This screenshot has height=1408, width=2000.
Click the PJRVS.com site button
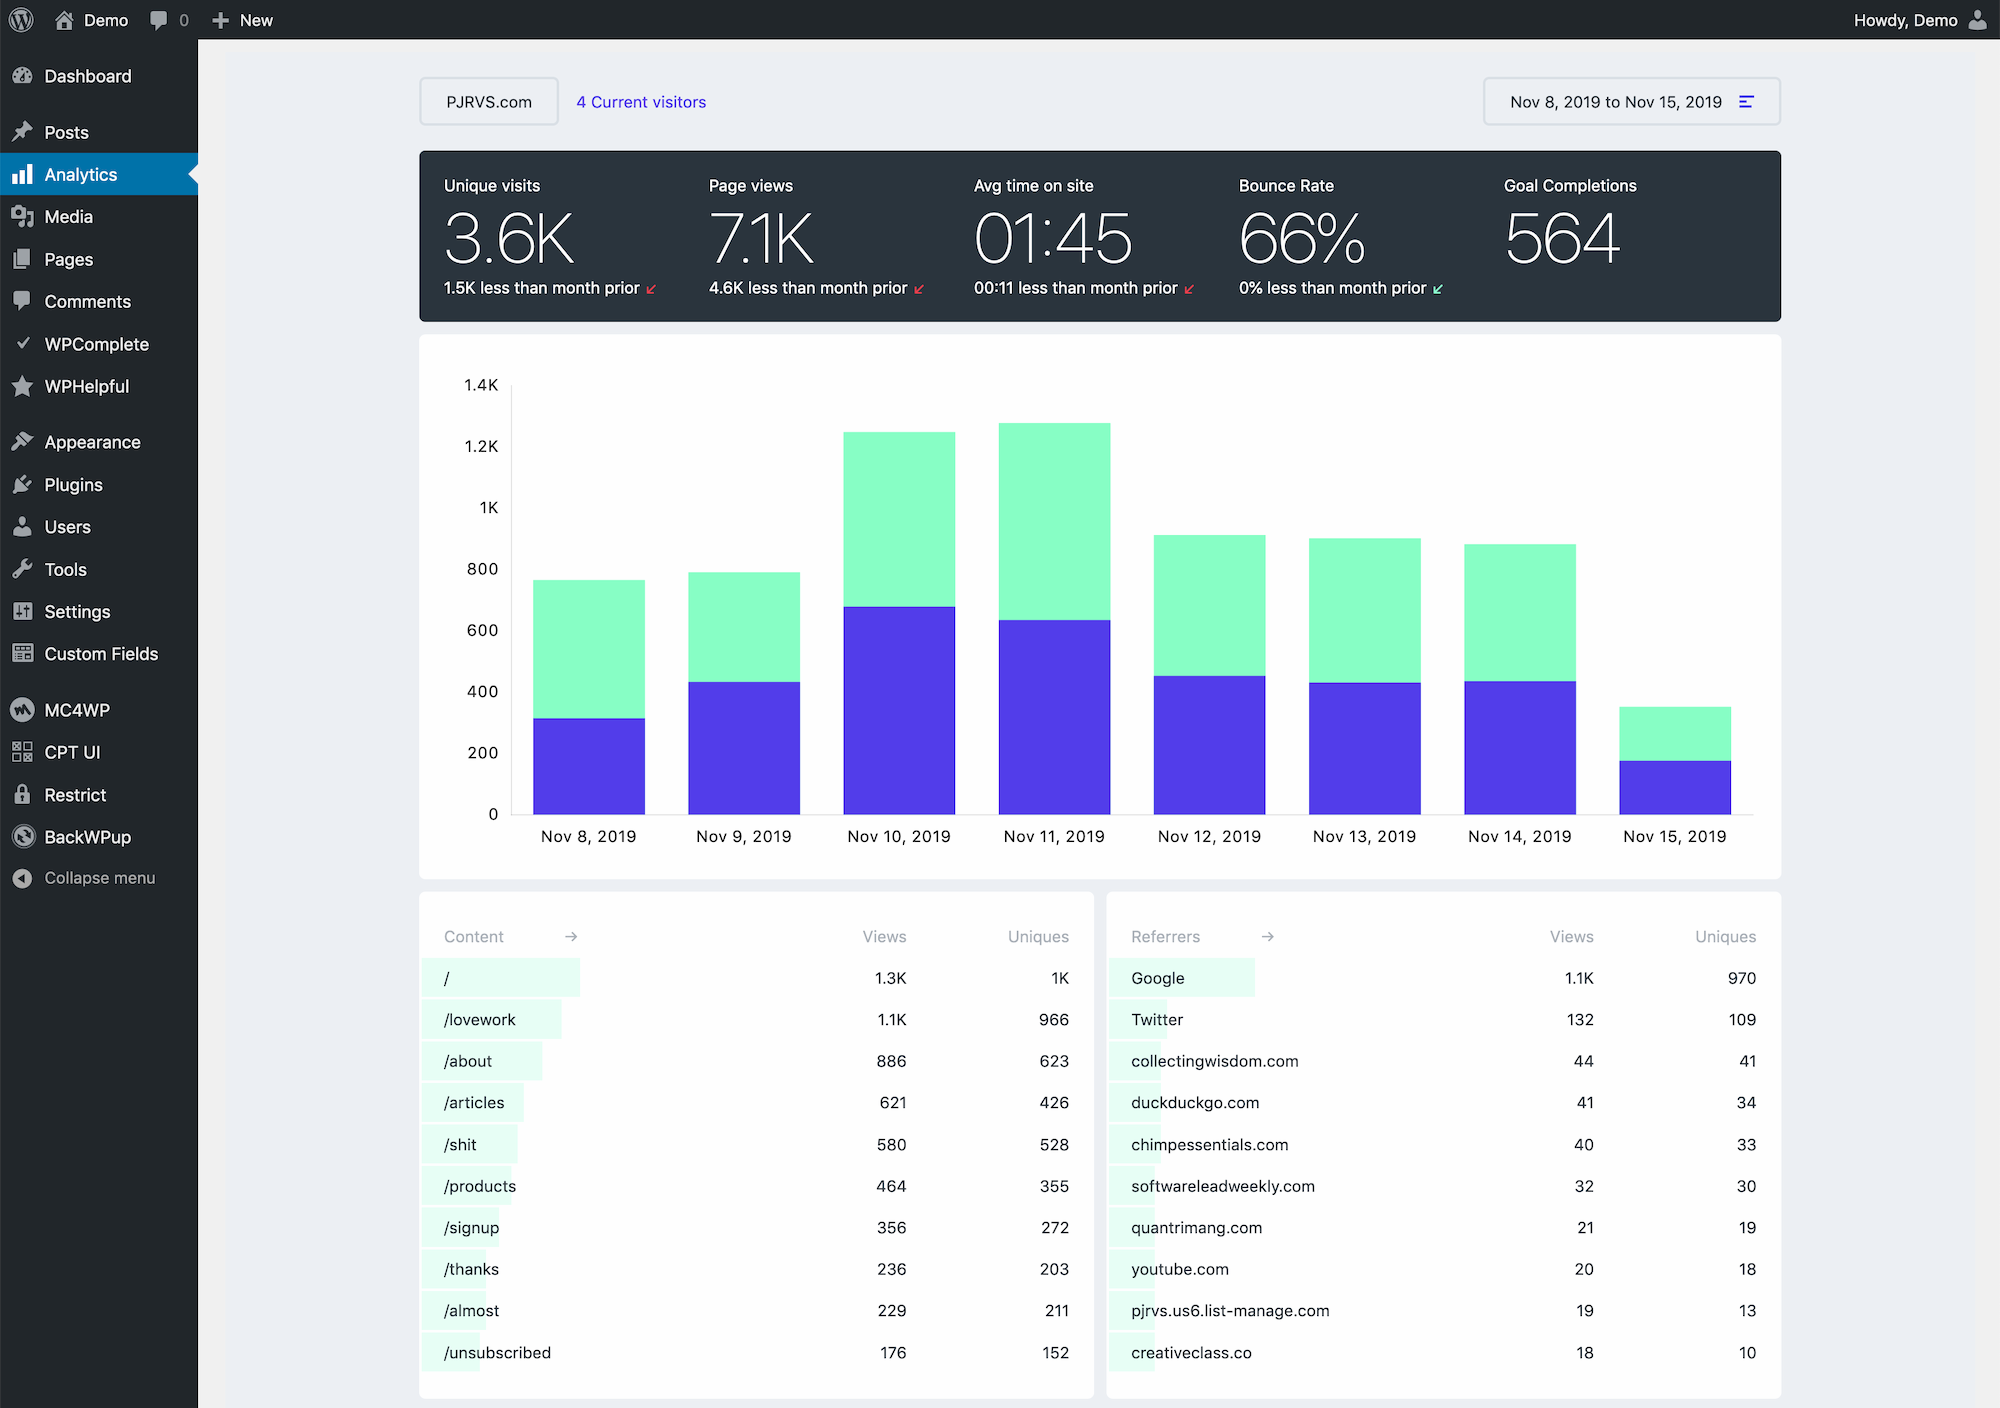pyautogui.click(x=489, y=101)
